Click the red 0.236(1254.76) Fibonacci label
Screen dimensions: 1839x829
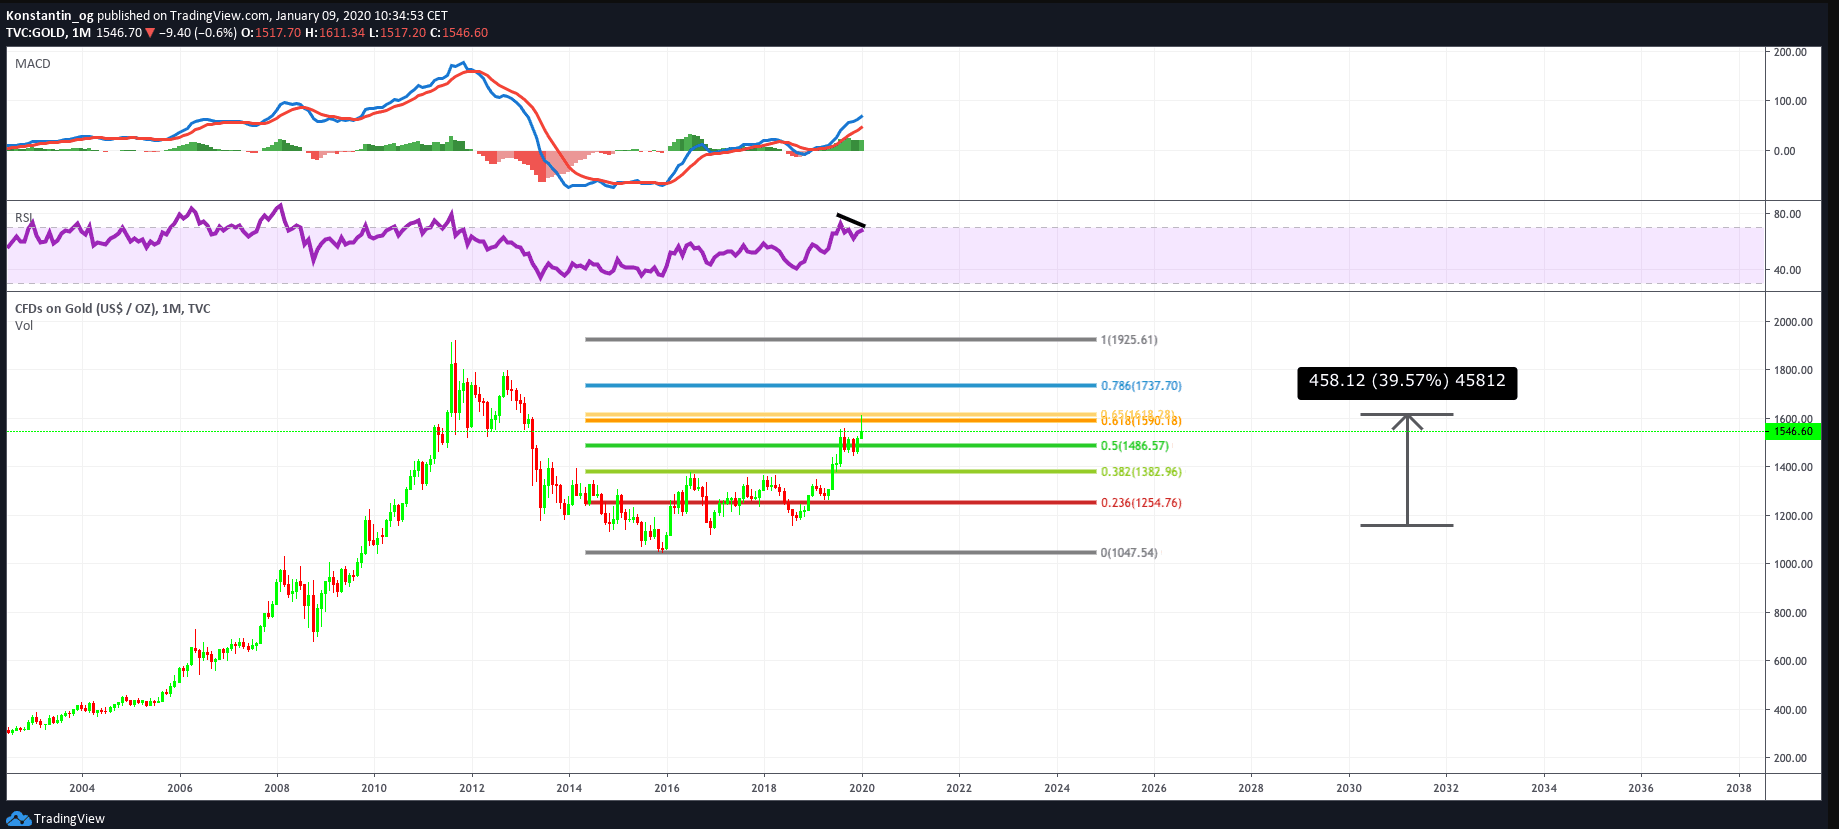tap(1141, 503)
